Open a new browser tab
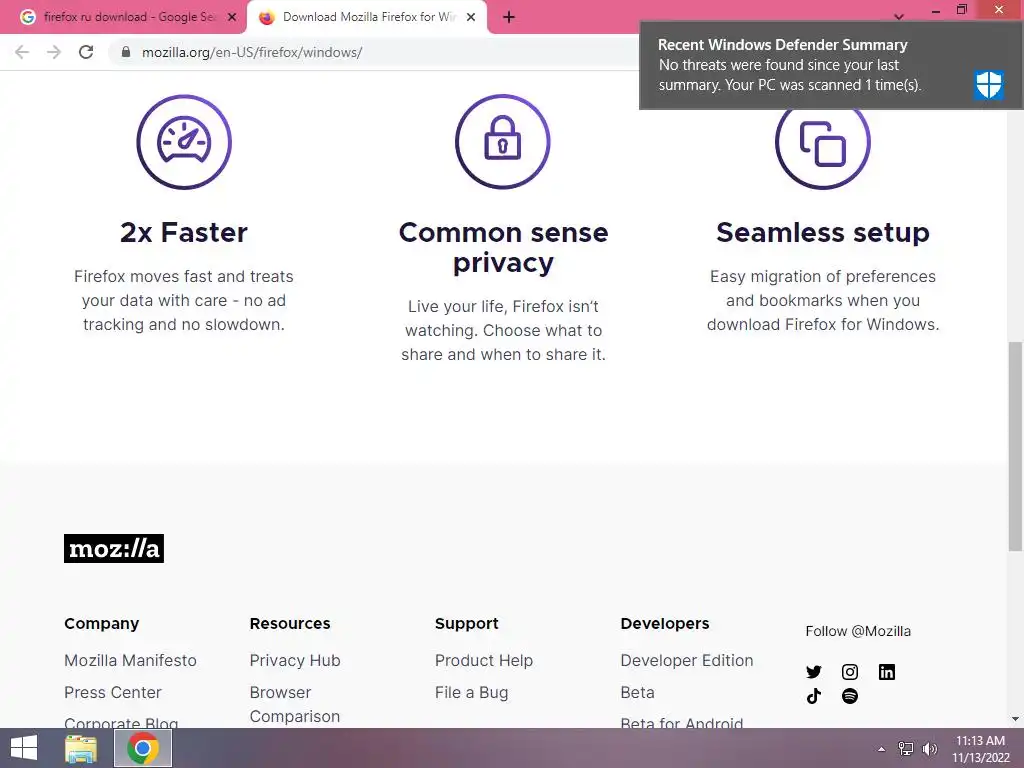1024x768 pixels. [509, 18]
